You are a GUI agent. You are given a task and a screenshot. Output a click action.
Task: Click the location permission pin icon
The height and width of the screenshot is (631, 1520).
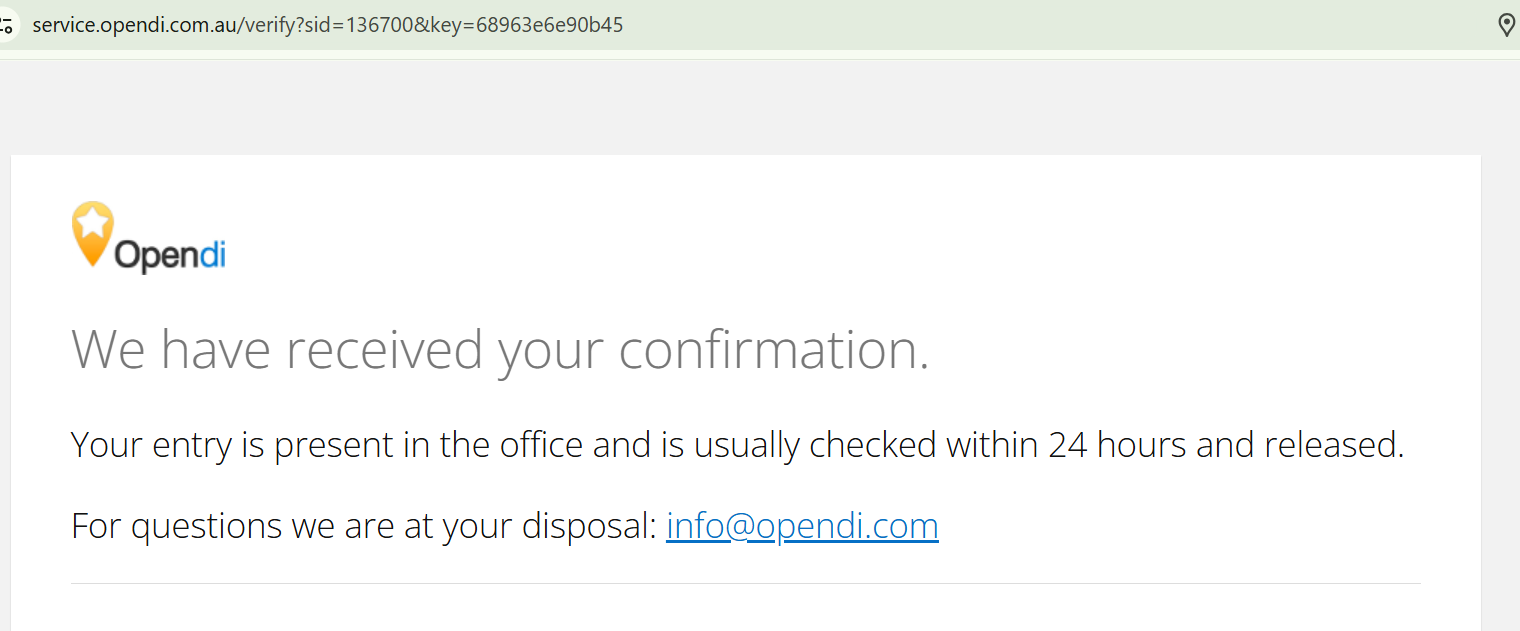[1506, 25]
